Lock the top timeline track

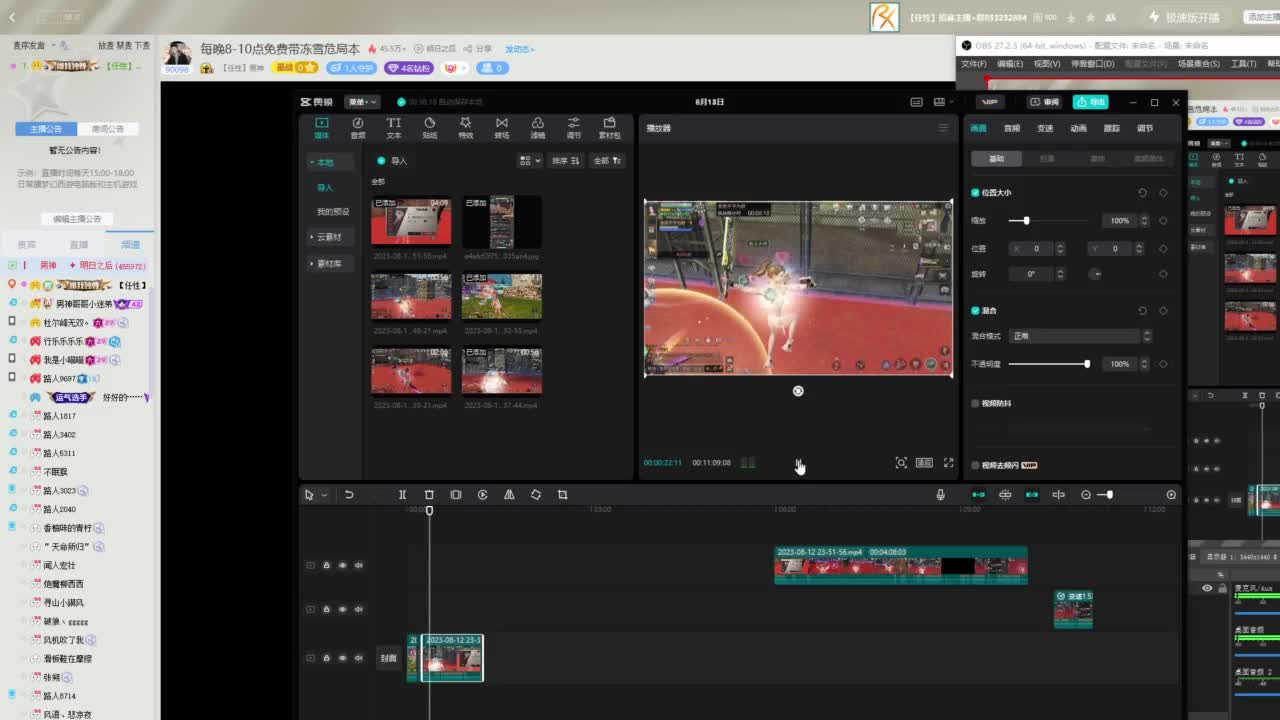326,565
